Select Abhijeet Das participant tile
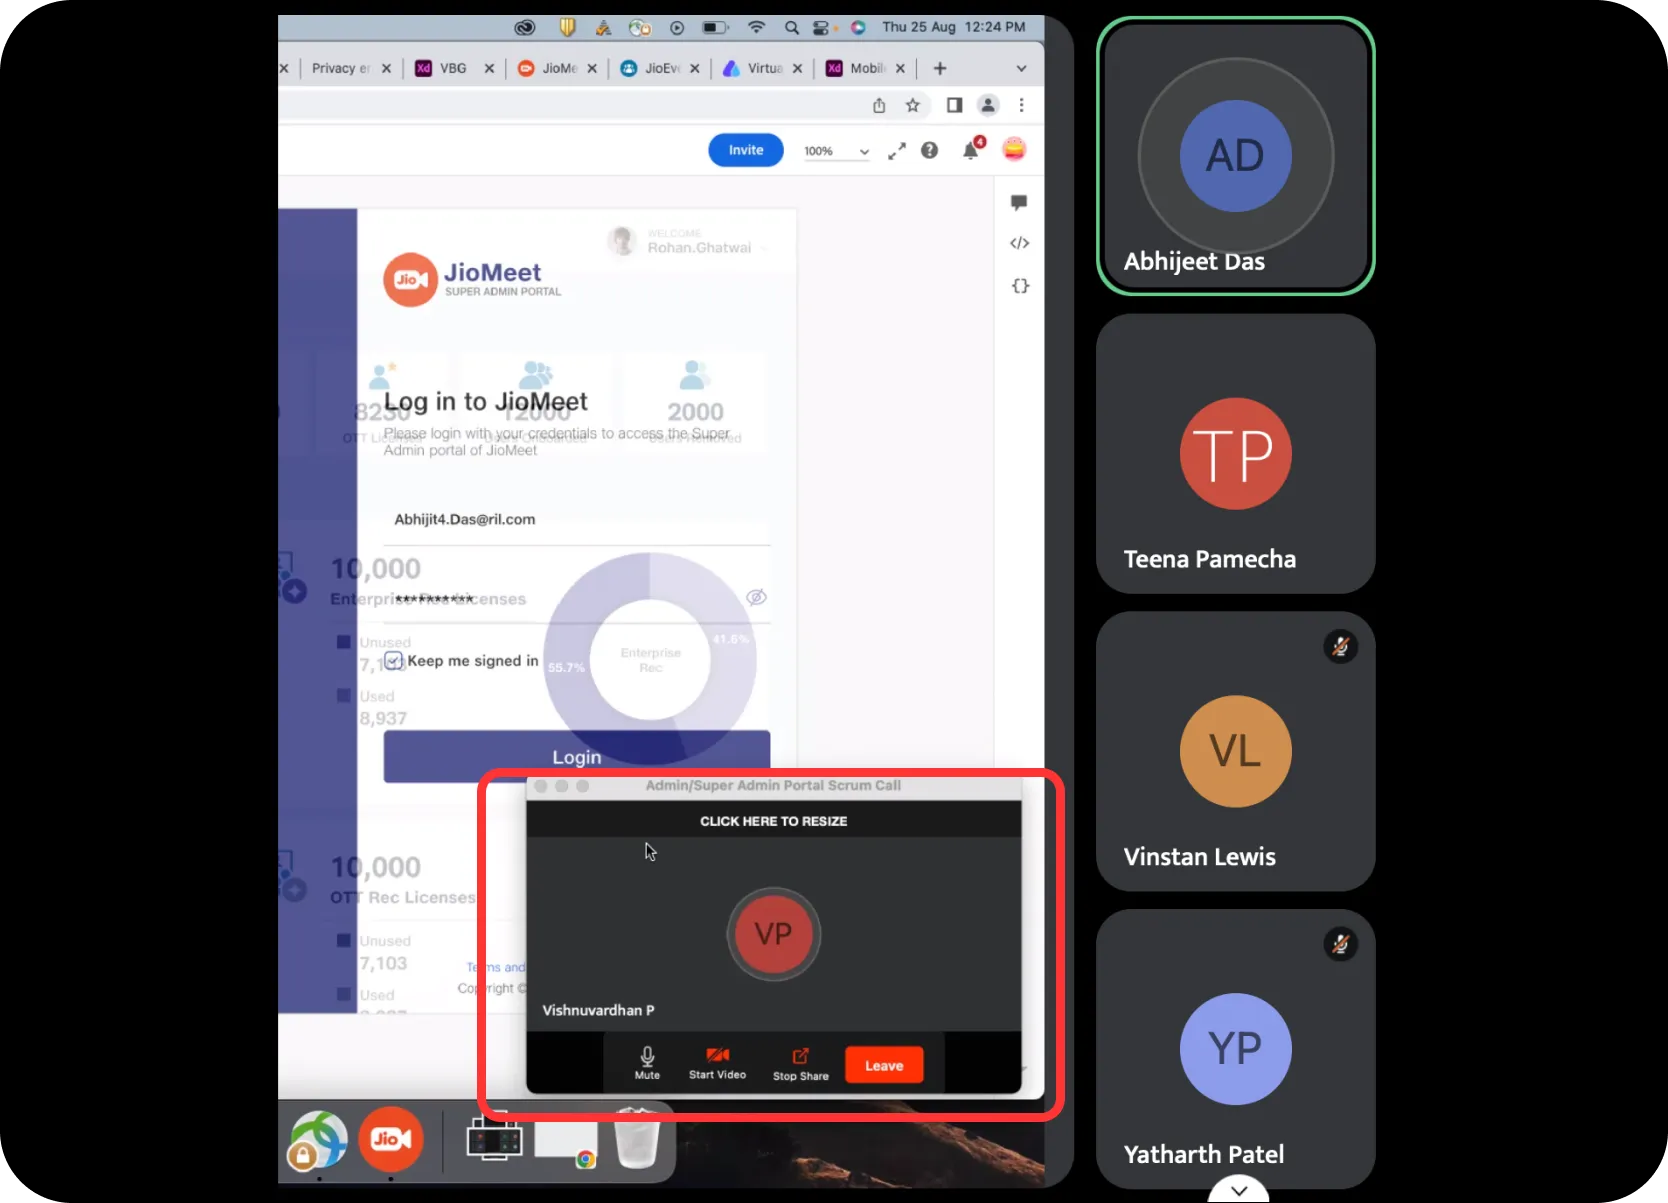Viewport: 1668px width, 1203px height. 1235,156
